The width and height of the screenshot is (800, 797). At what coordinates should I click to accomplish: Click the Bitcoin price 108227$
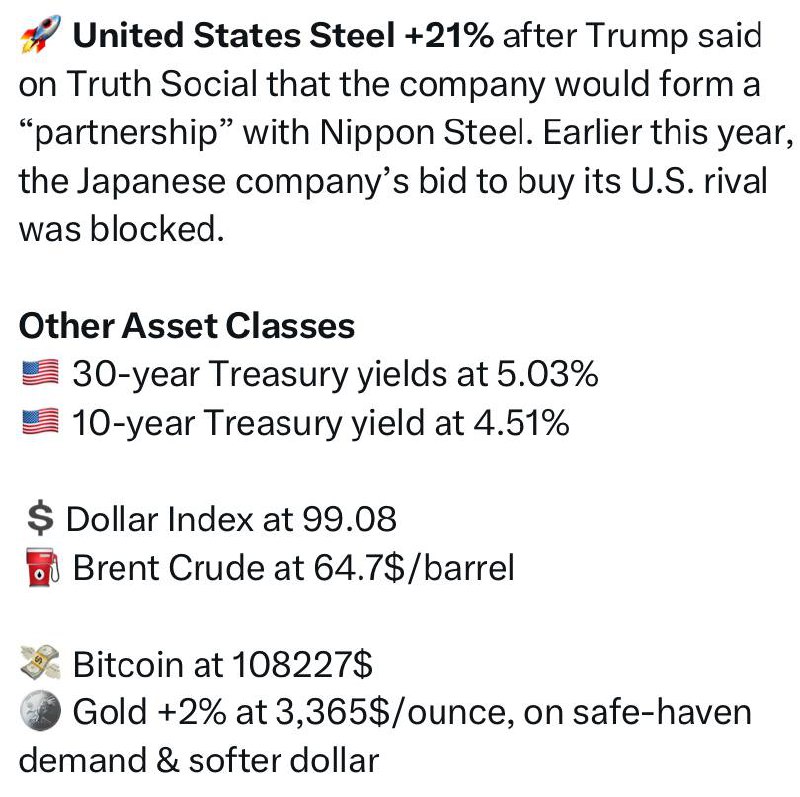(303, 664)
